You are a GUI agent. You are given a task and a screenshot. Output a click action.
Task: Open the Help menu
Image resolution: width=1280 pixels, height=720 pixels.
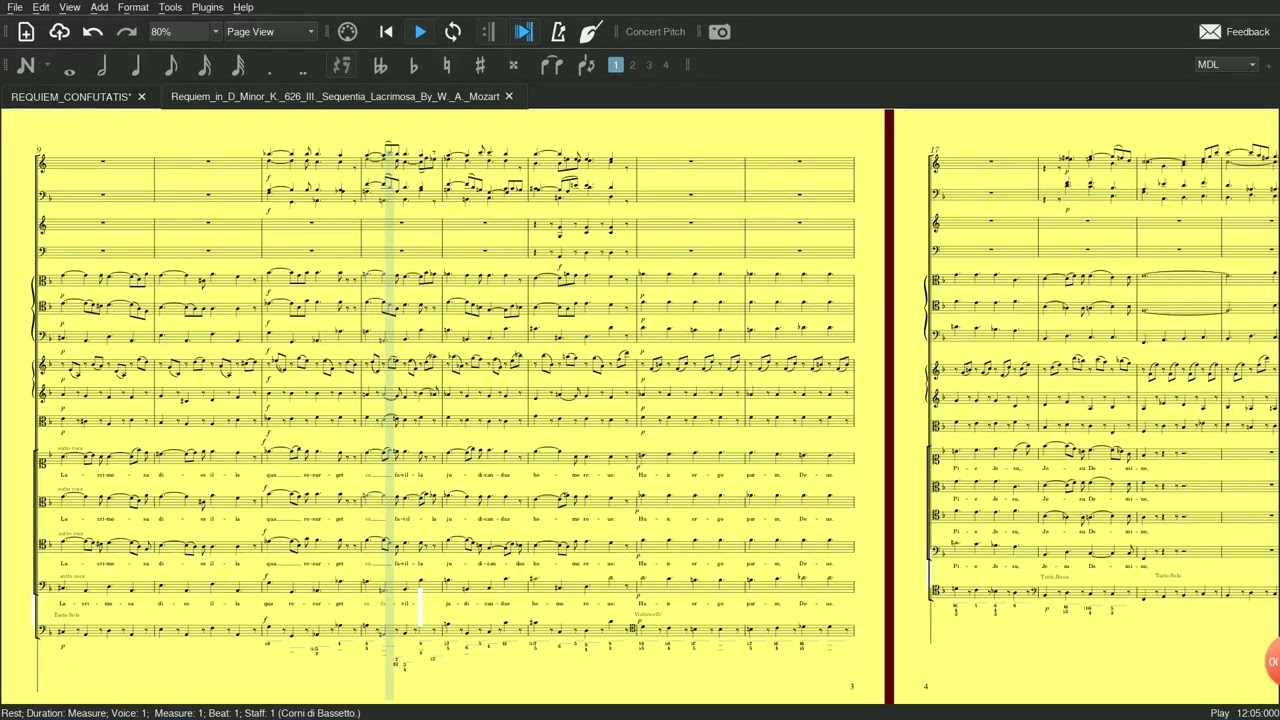[x=243, y=7]
